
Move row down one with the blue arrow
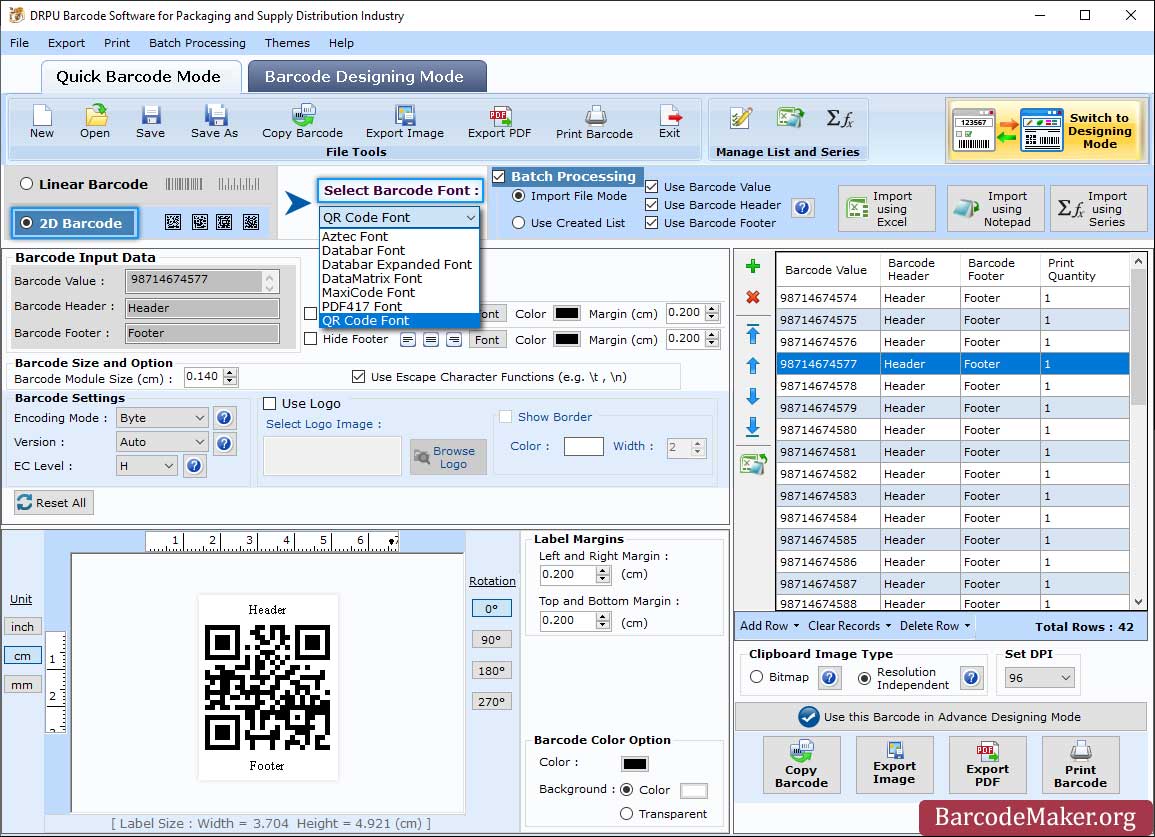tap(753, 396)
